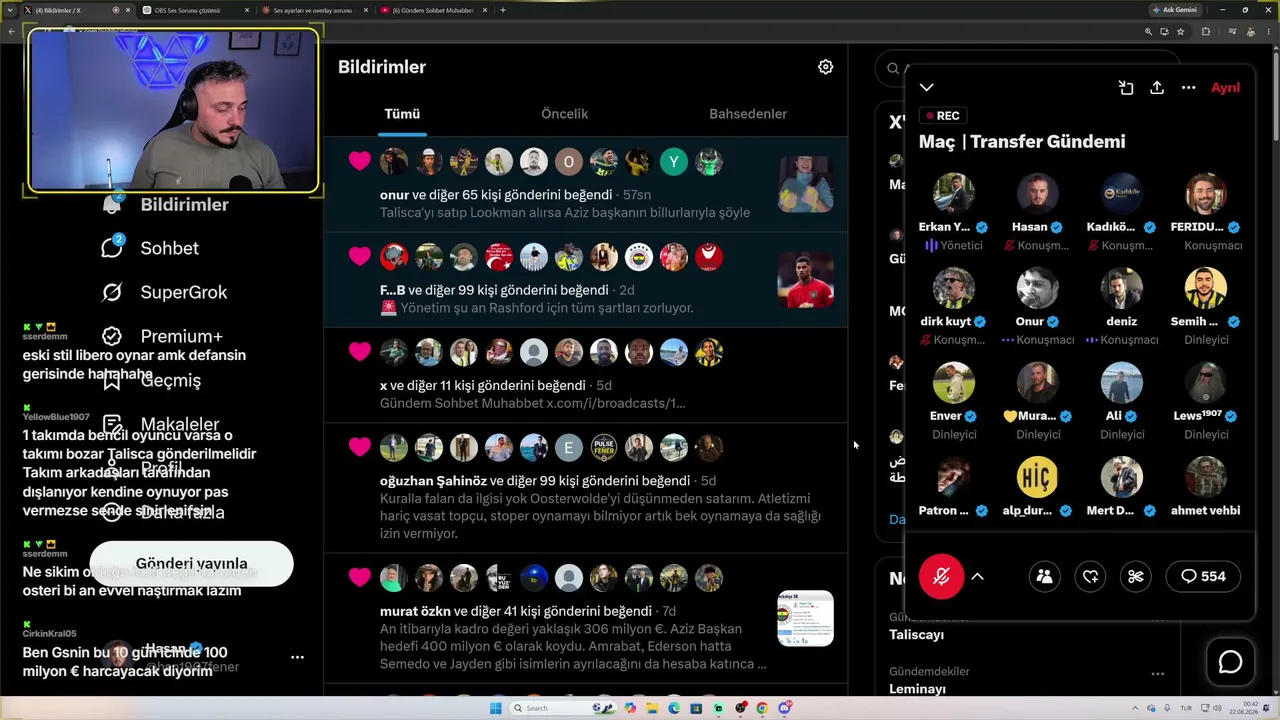1280x720 pixels.
Task: Share the Maç Transfer Gündemi Space
Action: coord(1157,88)
